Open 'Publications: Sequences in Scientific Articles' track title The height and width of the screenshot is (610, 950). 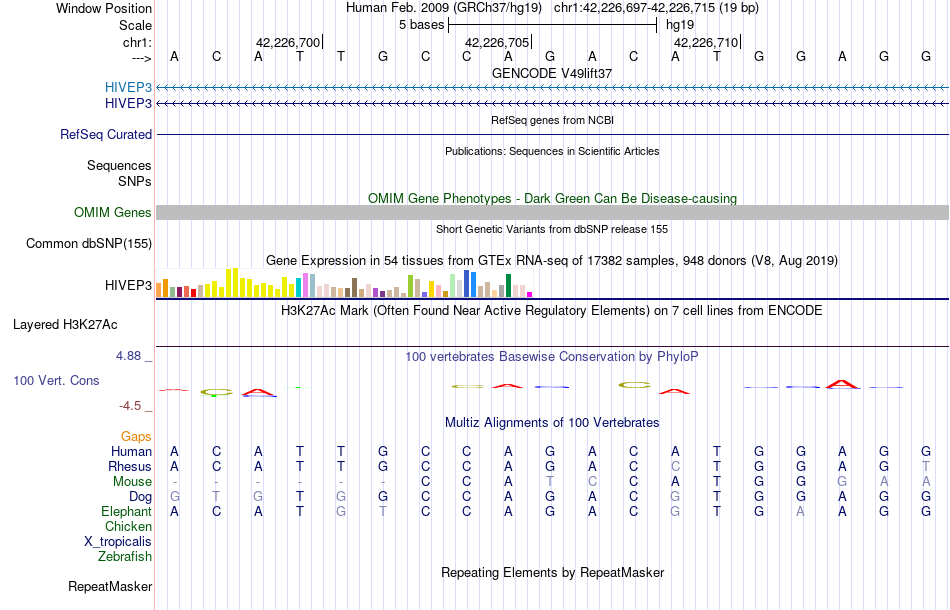click(x=552, y=151)
